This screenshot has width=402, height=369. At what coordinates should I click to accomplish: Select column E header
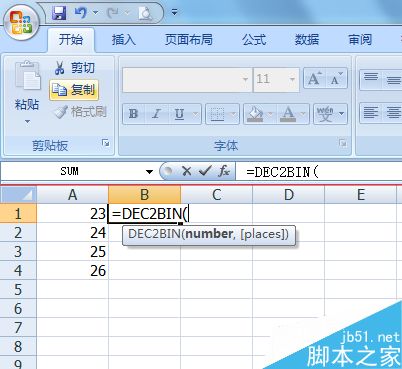[x=361, y=195]
